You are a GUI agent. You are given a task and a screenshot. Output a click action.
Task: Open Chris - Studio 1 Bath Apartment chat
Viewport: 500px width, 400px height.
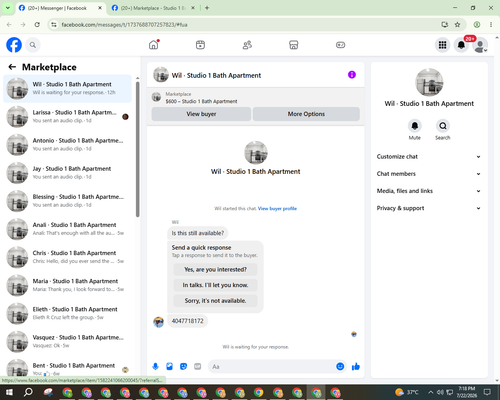[68, 257]
